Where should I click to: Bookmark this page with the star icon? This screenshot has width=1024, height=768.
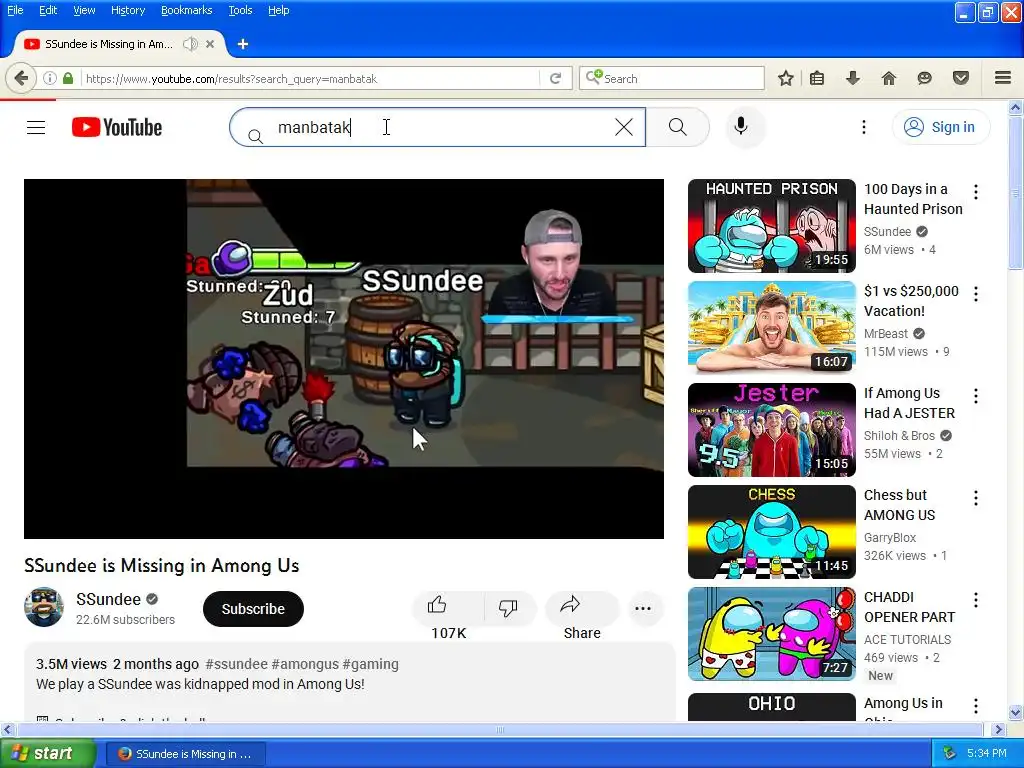[786, 78]
